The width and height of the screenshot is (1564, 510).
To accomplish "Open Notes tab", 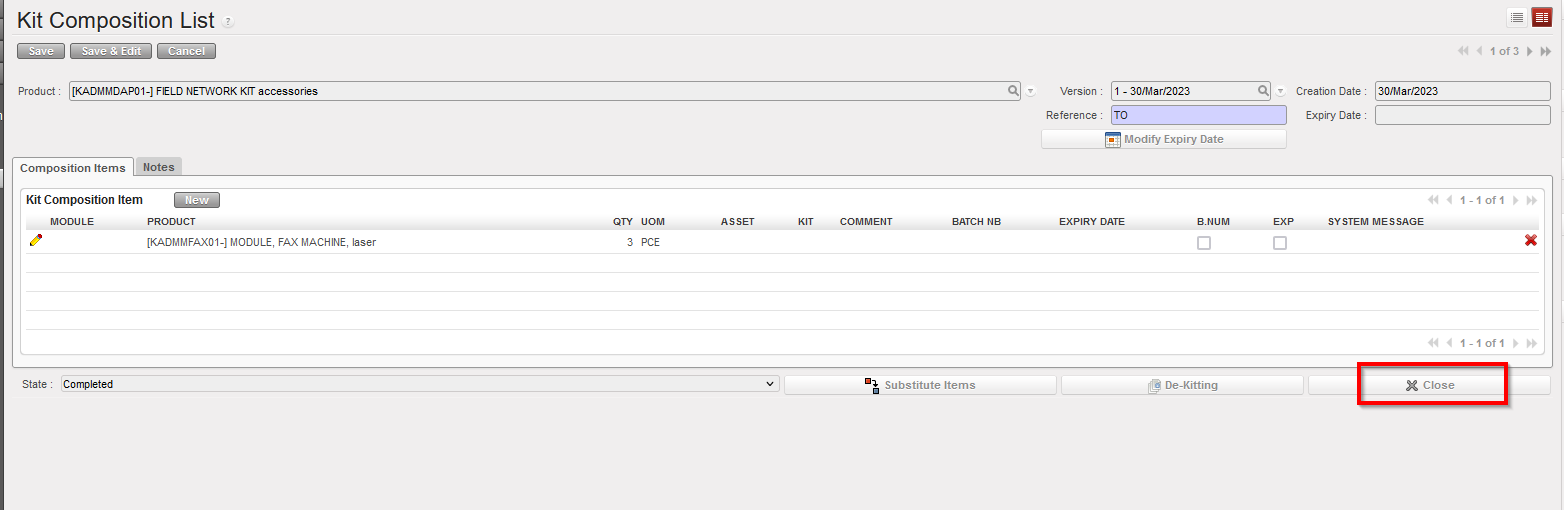I will pos(159,167).
